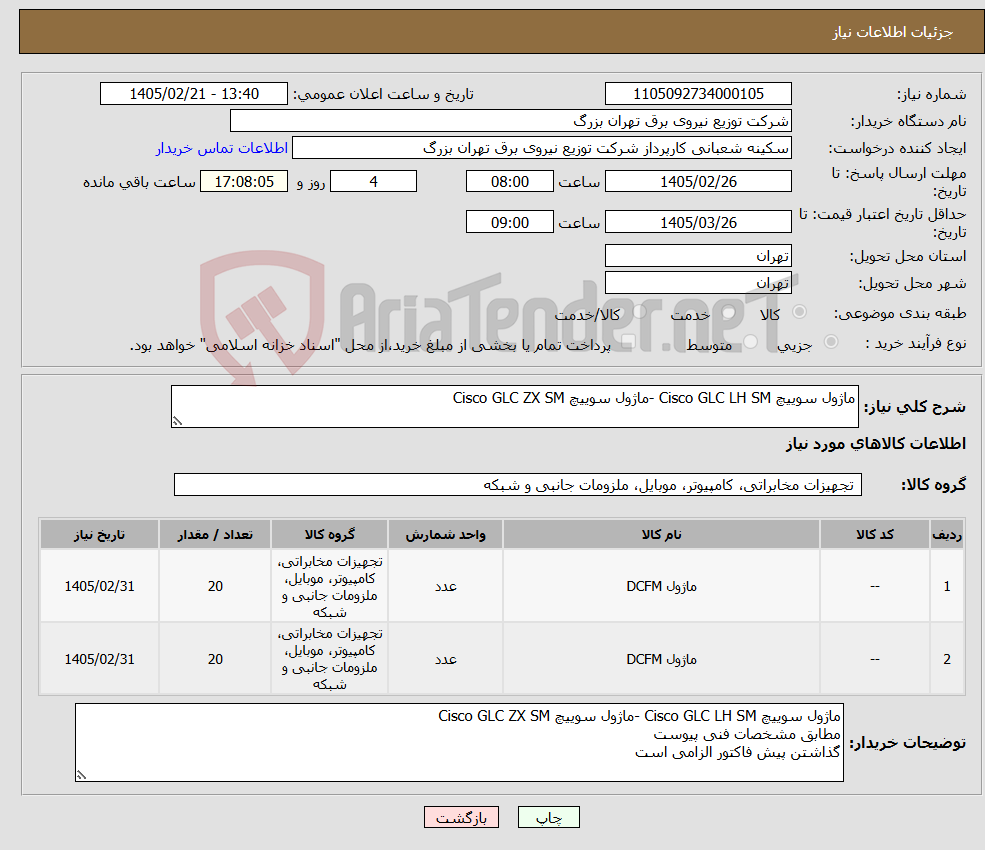Select the خدمت radio button

pyautogui.click(x=729, y=312)
